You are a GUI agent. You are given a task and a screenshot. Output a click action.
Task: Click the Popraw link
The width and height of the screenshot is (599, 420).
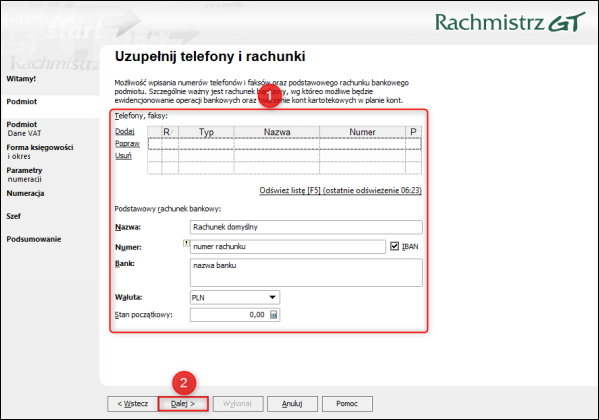click(128, 144)
